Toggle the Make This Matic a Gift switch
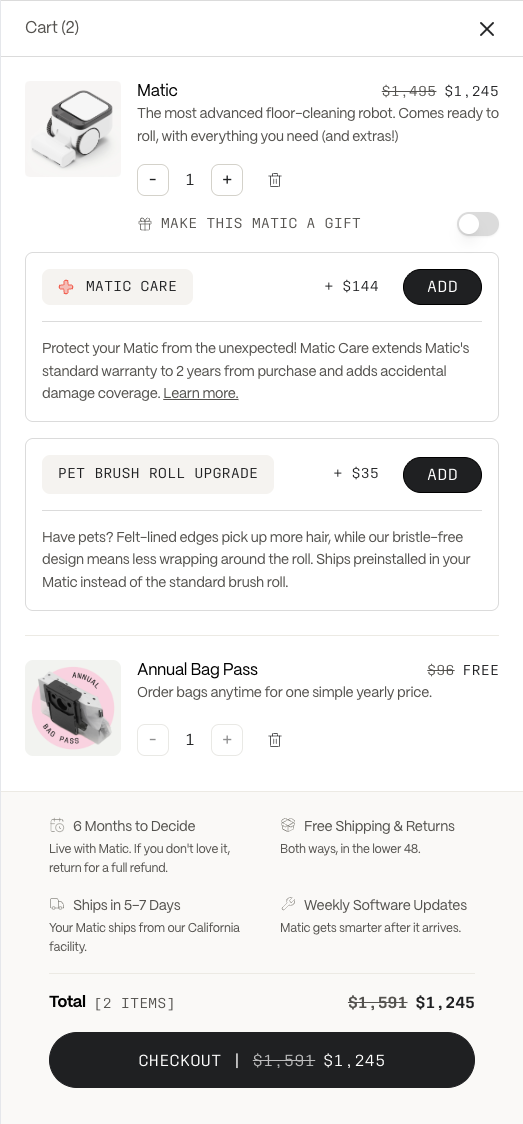Image resolution: width=523 pixels, height=1124 pixels. 478,224
